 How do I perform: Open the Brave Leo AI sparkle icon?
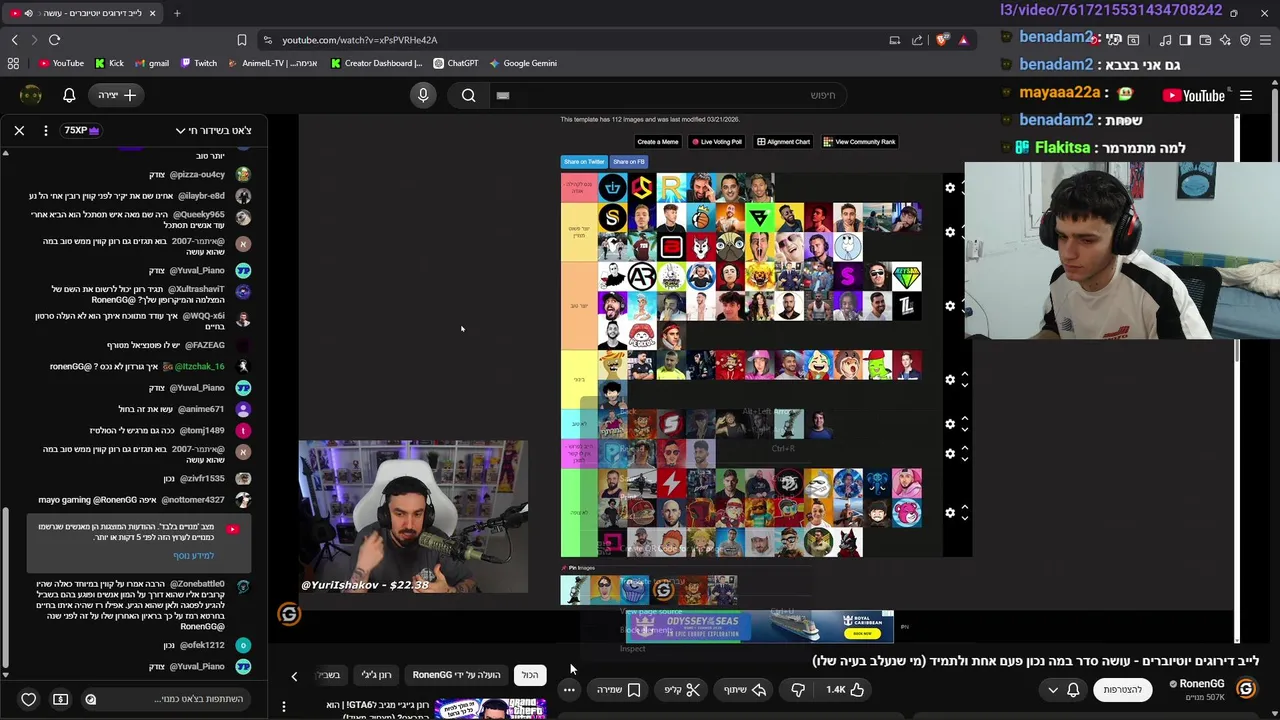[1225, 40]
